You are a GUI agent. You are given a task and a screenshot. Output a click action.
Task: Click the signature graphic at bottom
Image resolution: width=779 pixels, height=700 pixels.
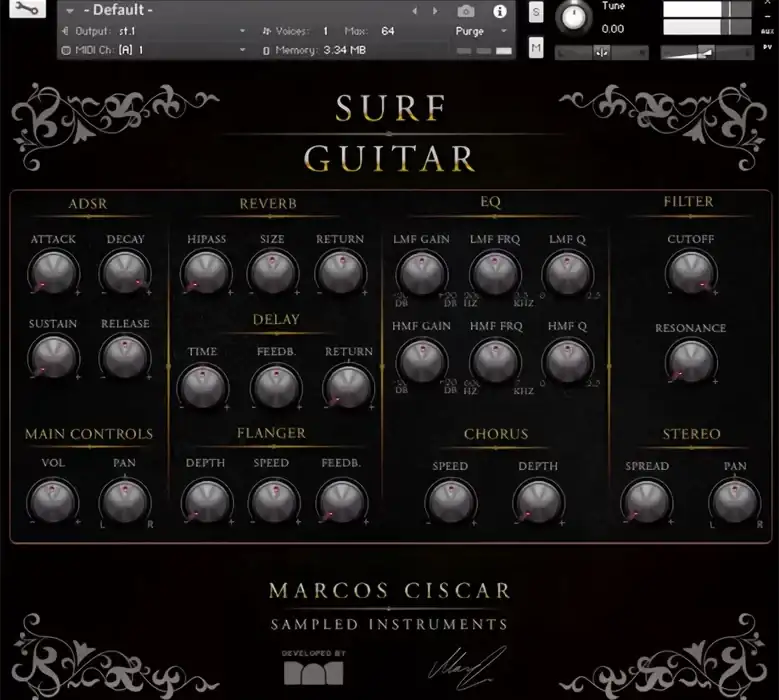click(x=467, y=668)
